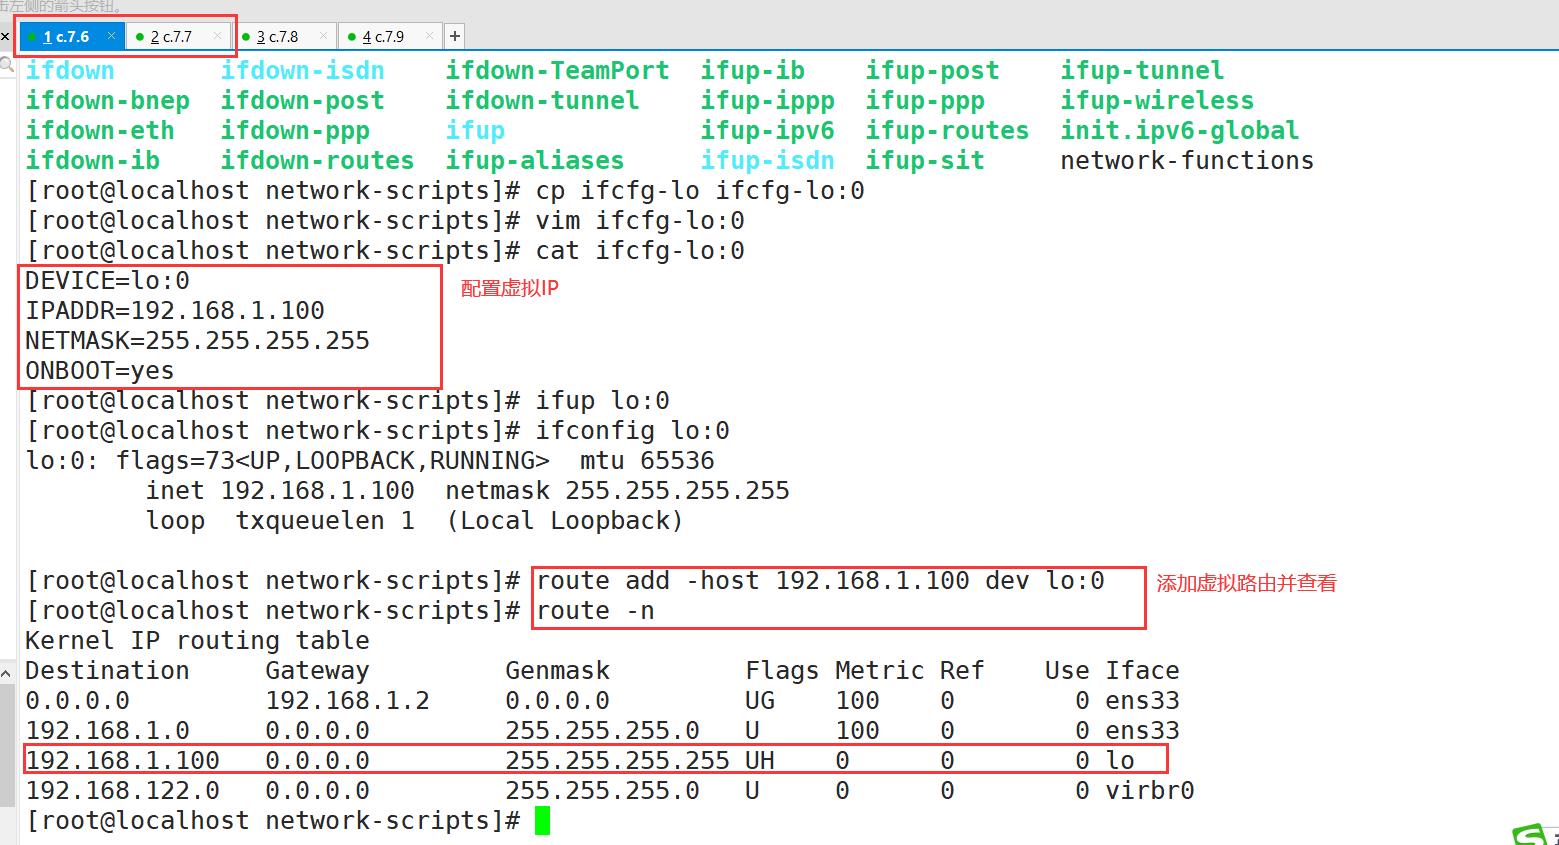Viewport: 1559px width, 845px height.
Task: Click the ifup-tunnel script name
Action: (x=1142, y=71)
